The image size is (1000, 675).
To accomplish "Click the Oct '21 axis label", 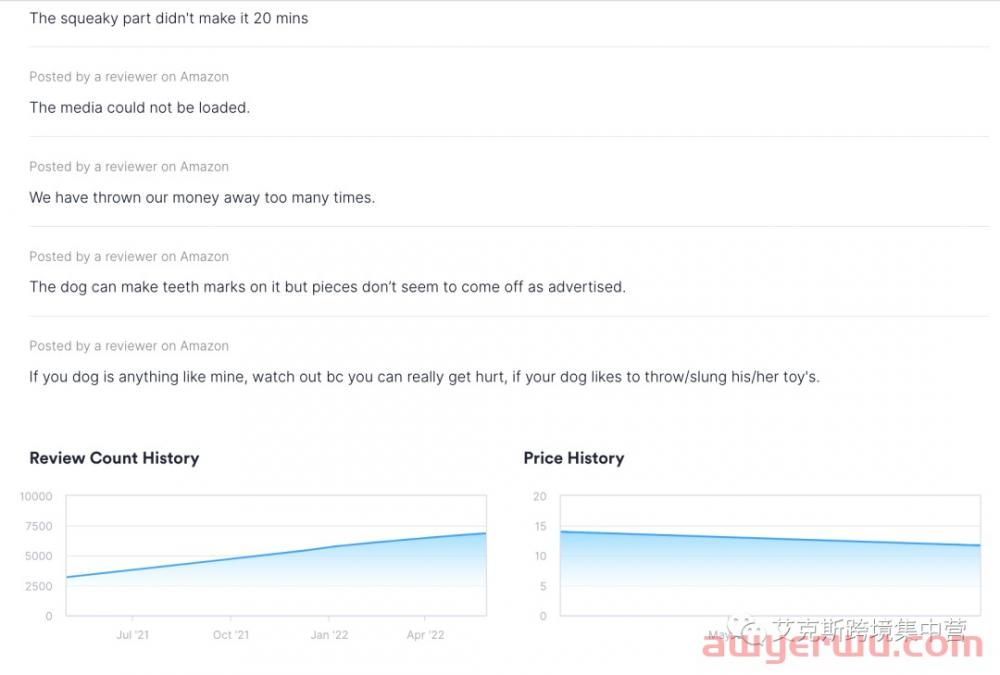I will [231, 635].
